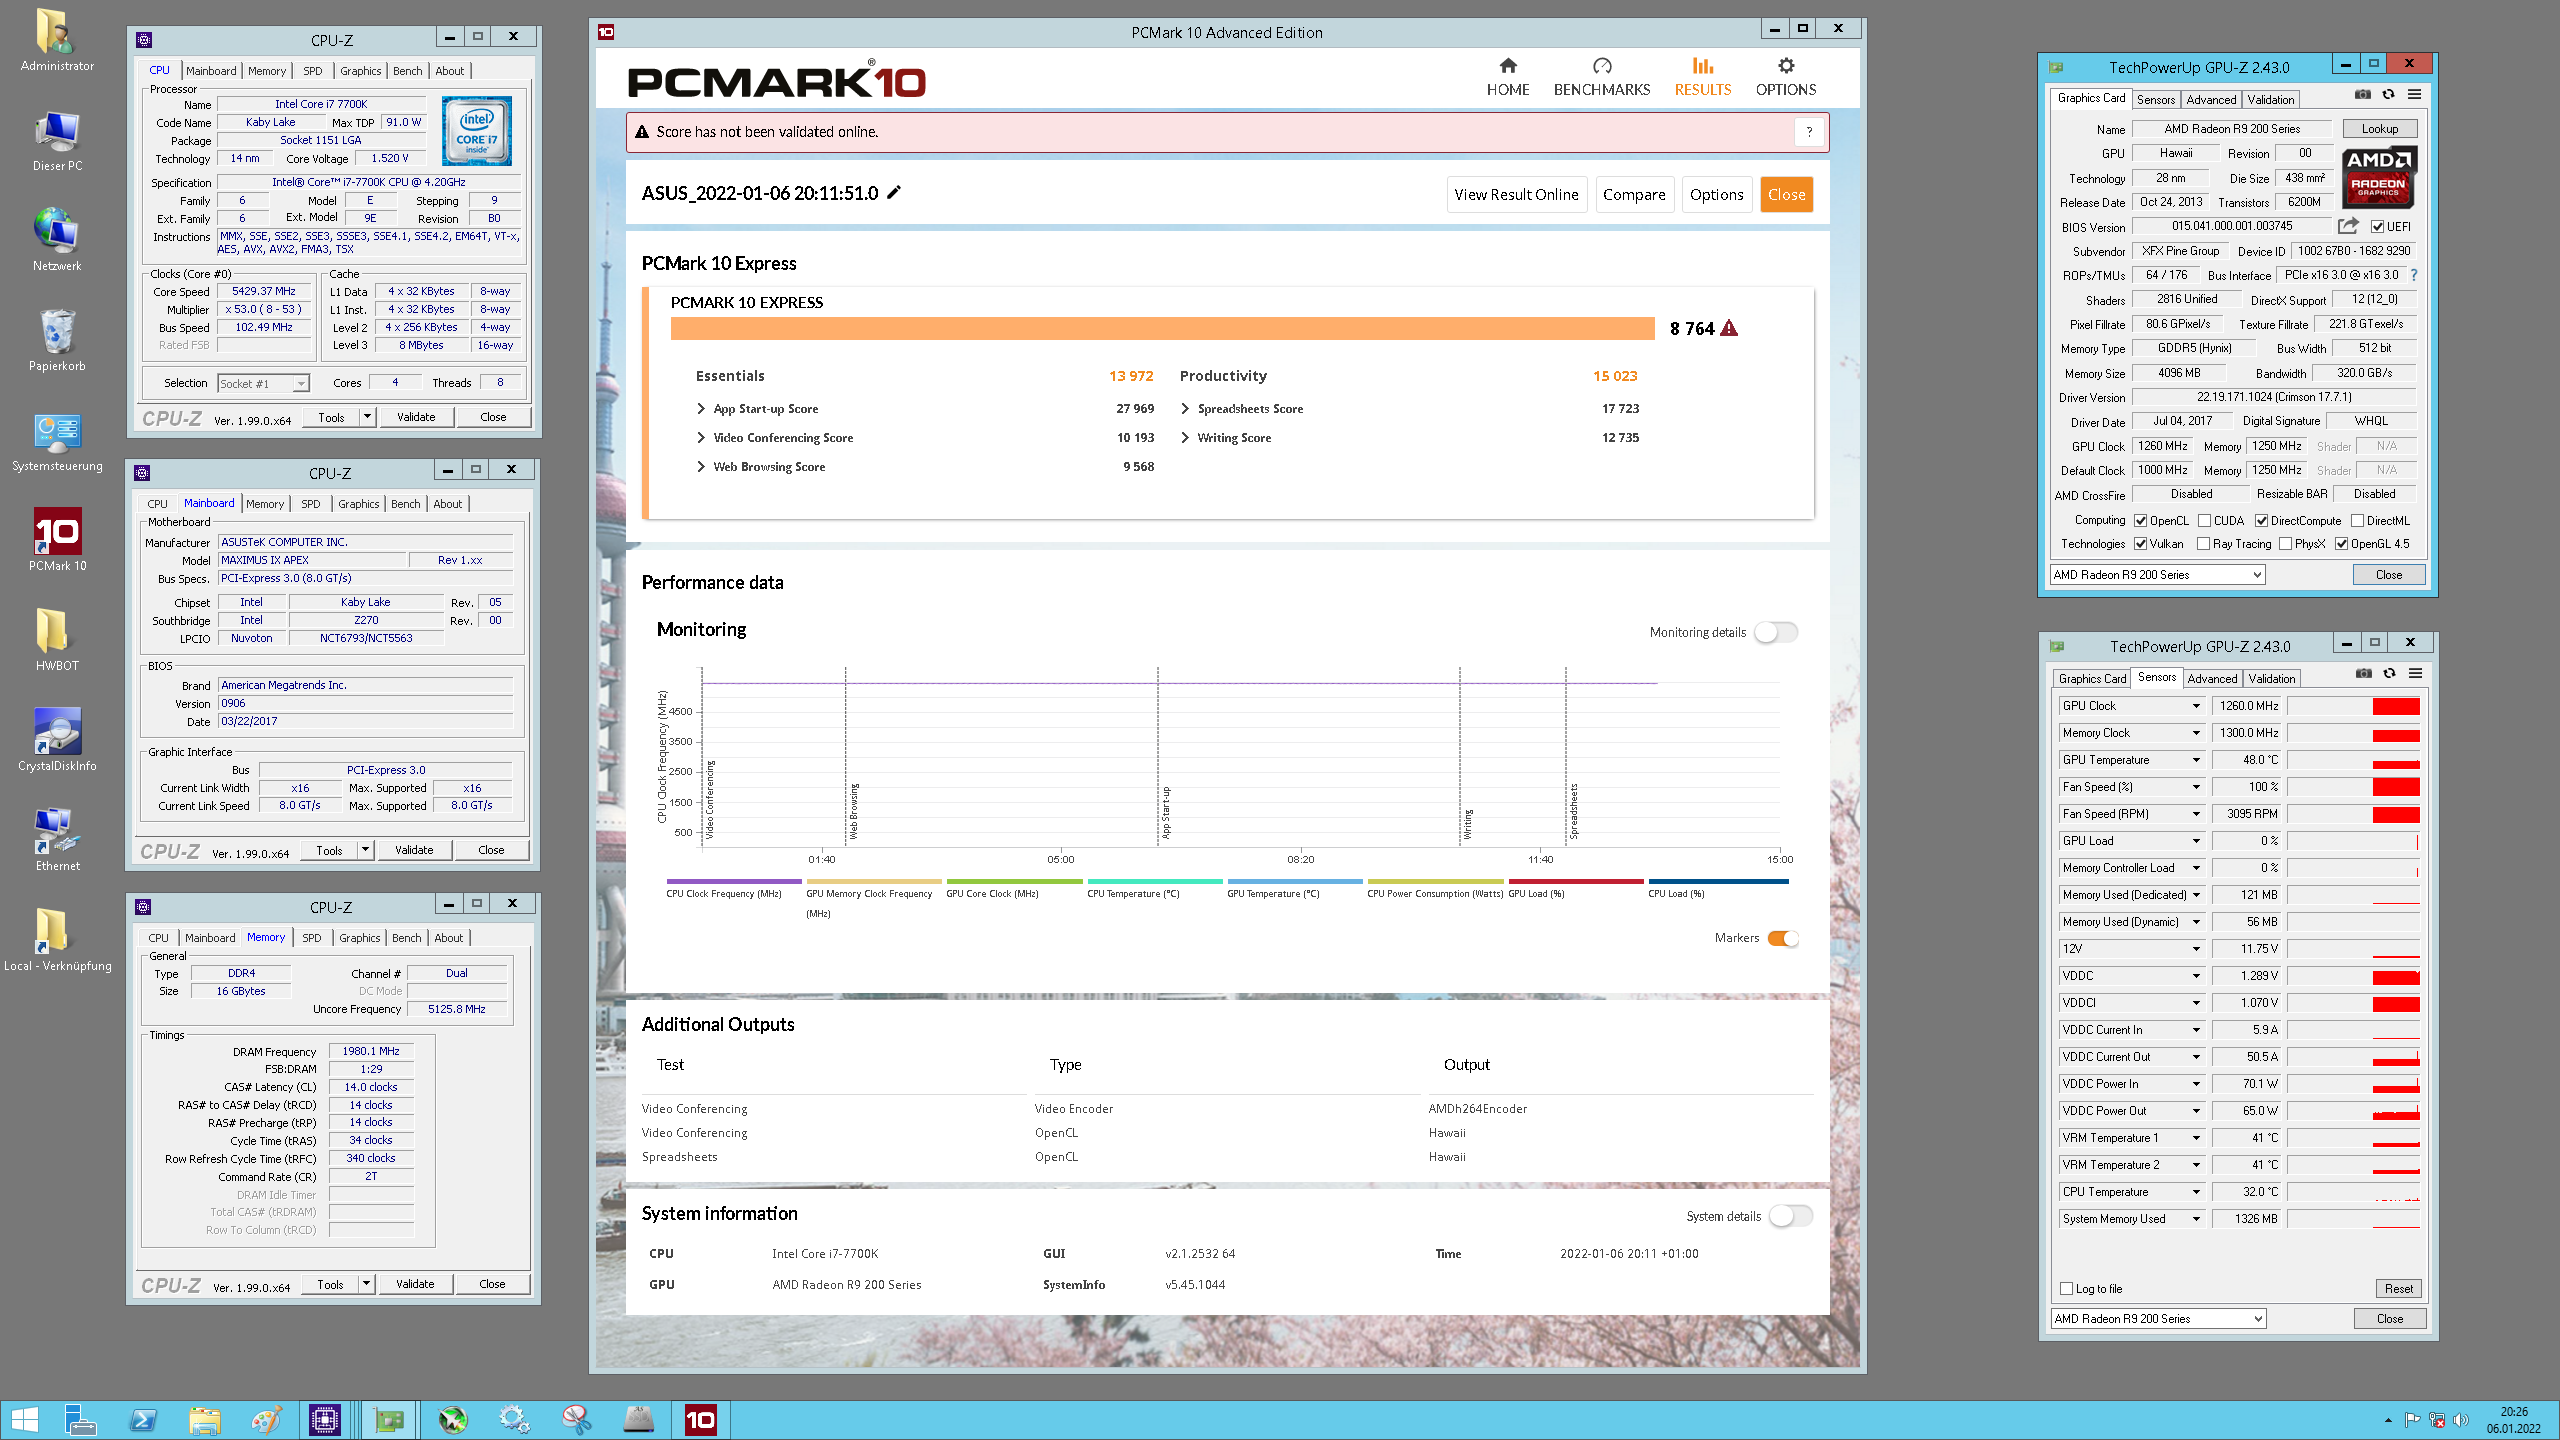Toggle the UEFI checkbox in GPU-Z
This screenshot has height=1440, width=2560.
(2378, 227)
